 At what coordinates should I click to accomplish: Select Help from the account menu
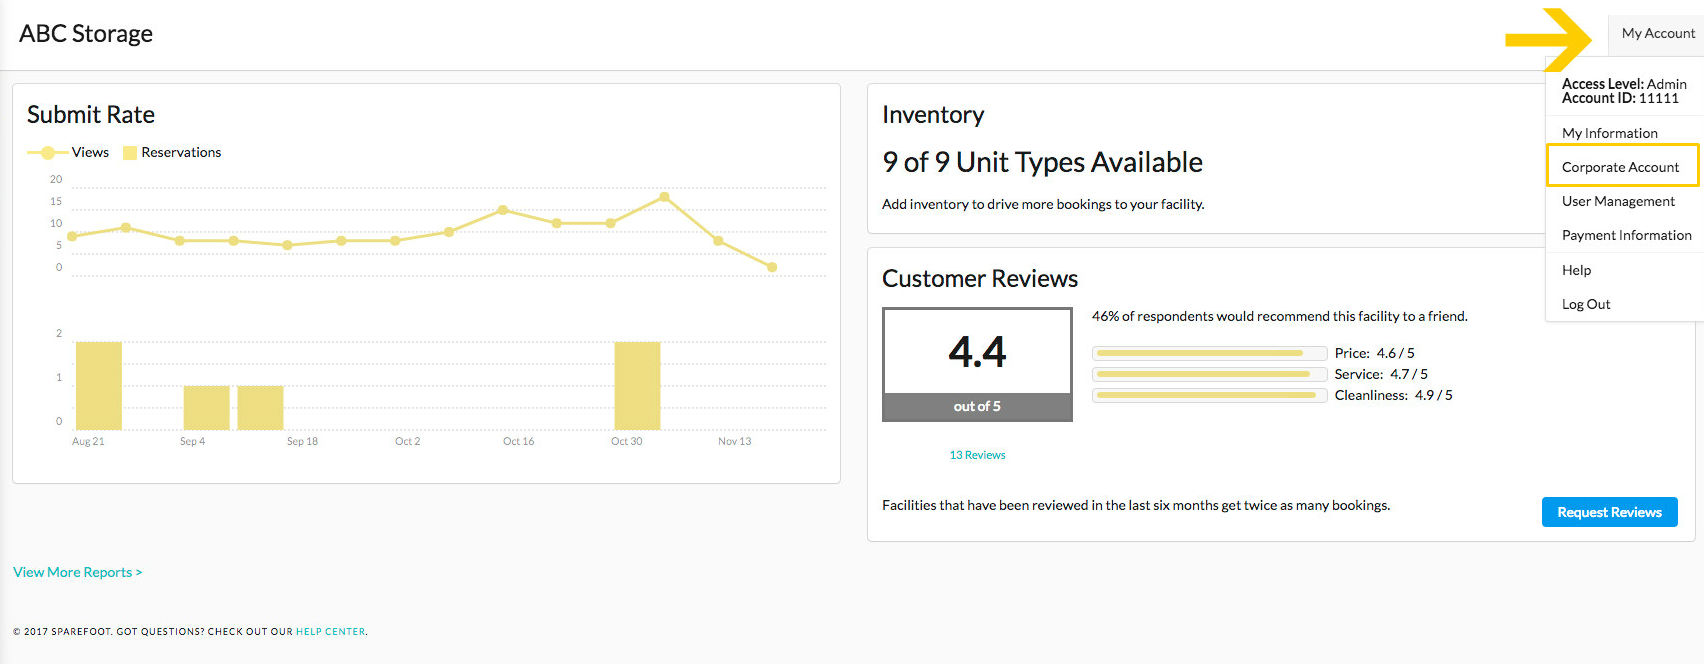[x=1576, y=270]
